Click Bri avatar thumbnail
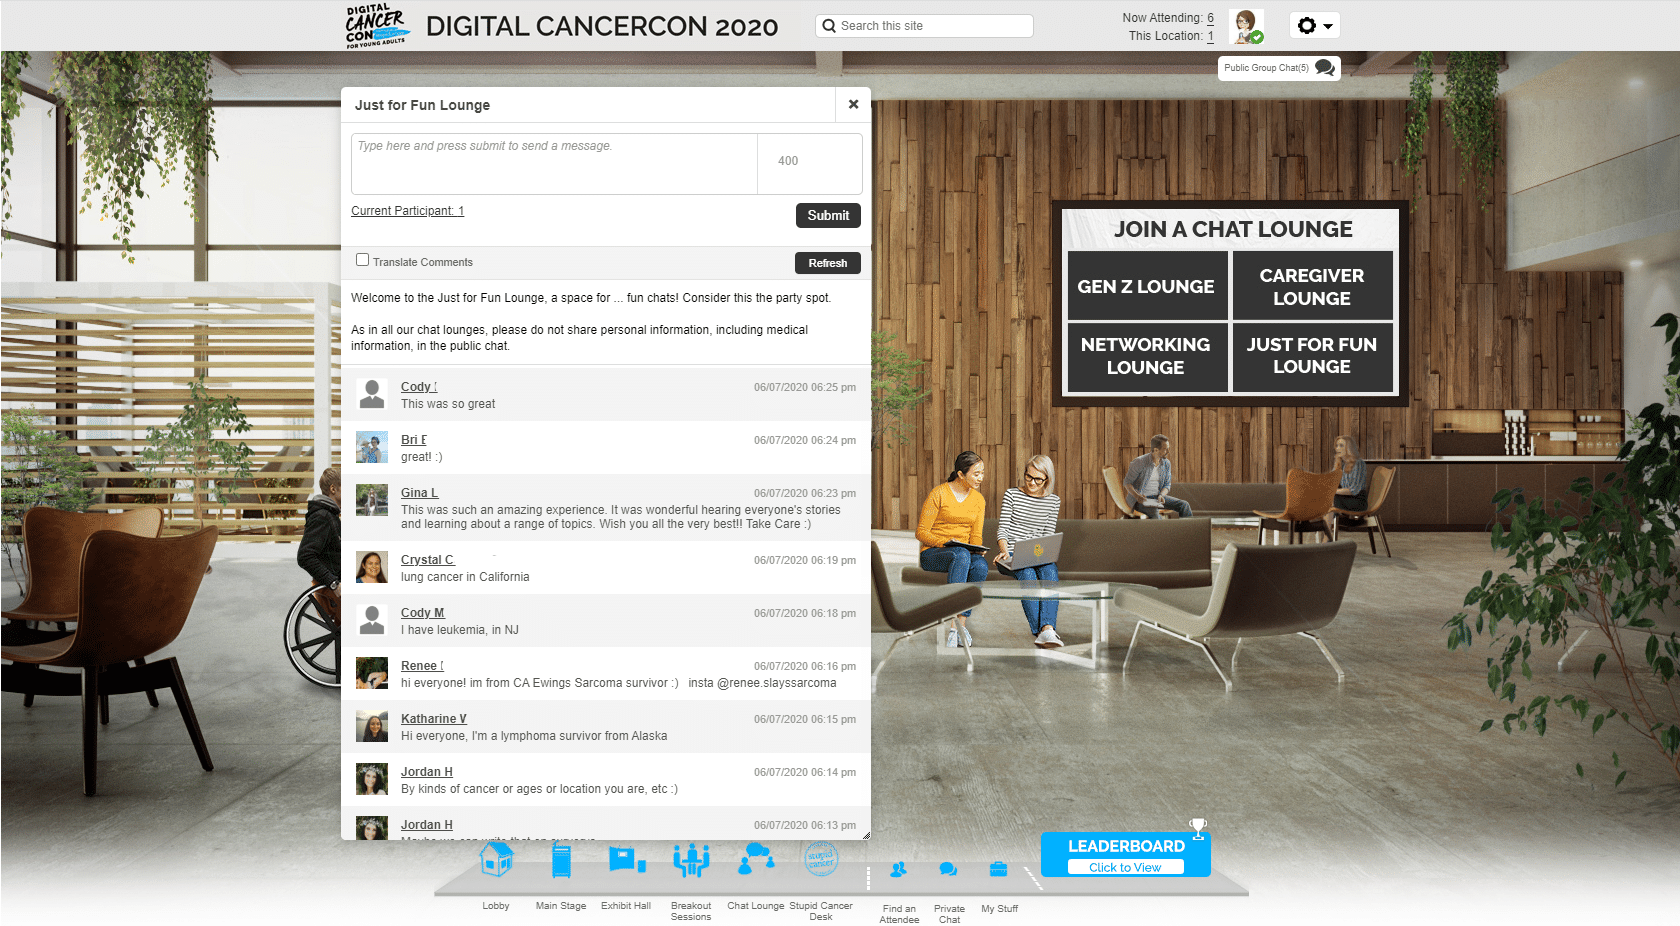1680x926 pixels. (x=372, y=447)
